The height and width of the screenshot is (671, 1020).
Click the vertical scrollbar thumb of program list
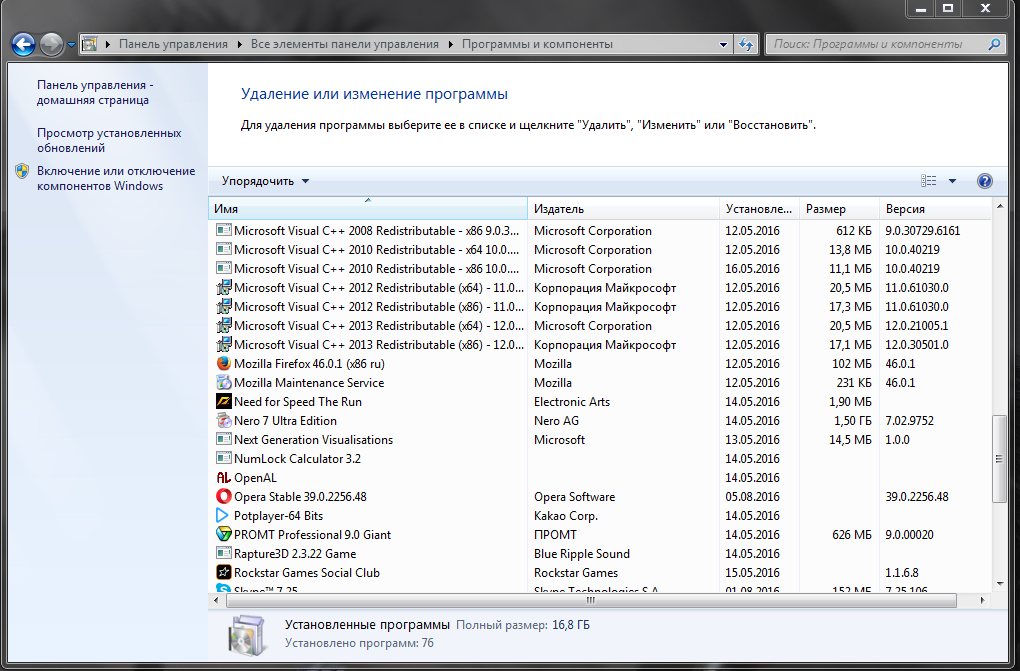[999, 458]
